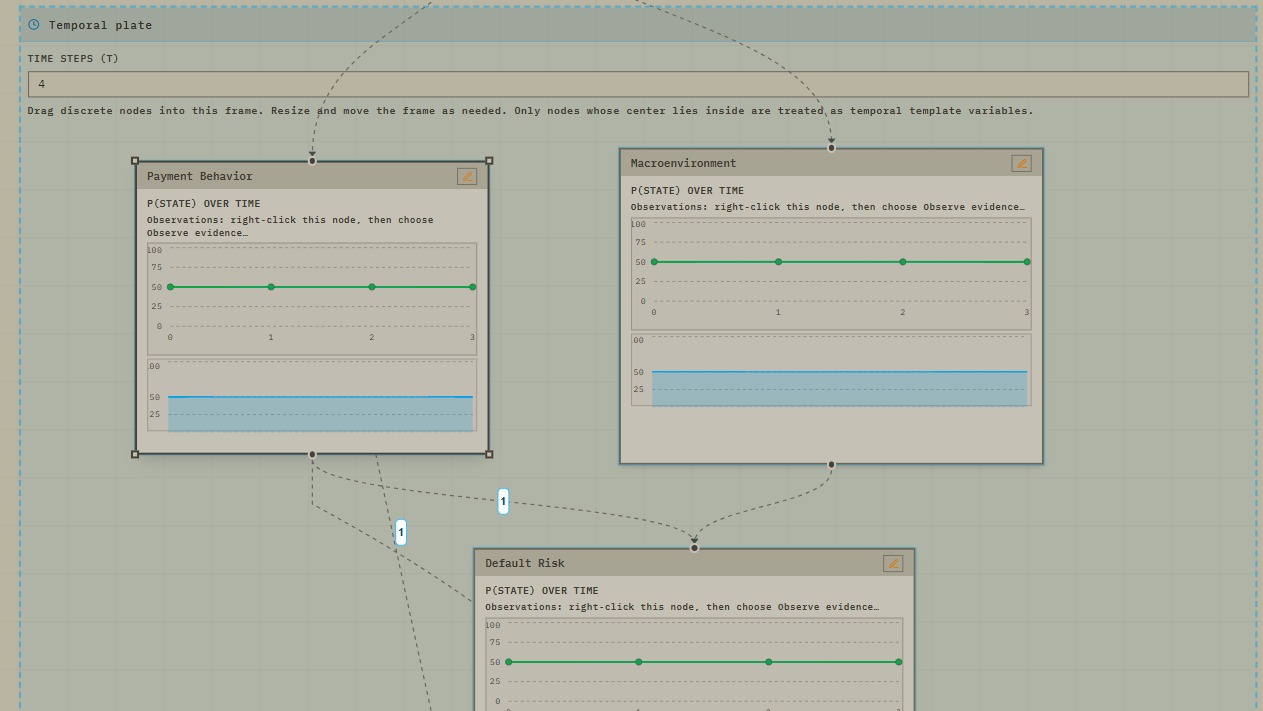Click the Temporal plate clock icon
Screen dimensions: 1263x711
34,24
